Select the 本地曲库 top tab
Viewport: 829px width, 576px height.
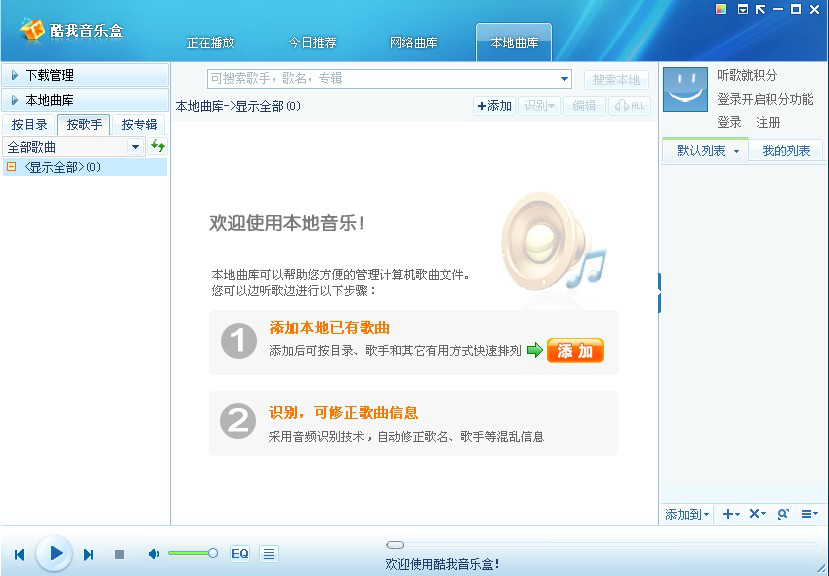(x=514, y=43)
